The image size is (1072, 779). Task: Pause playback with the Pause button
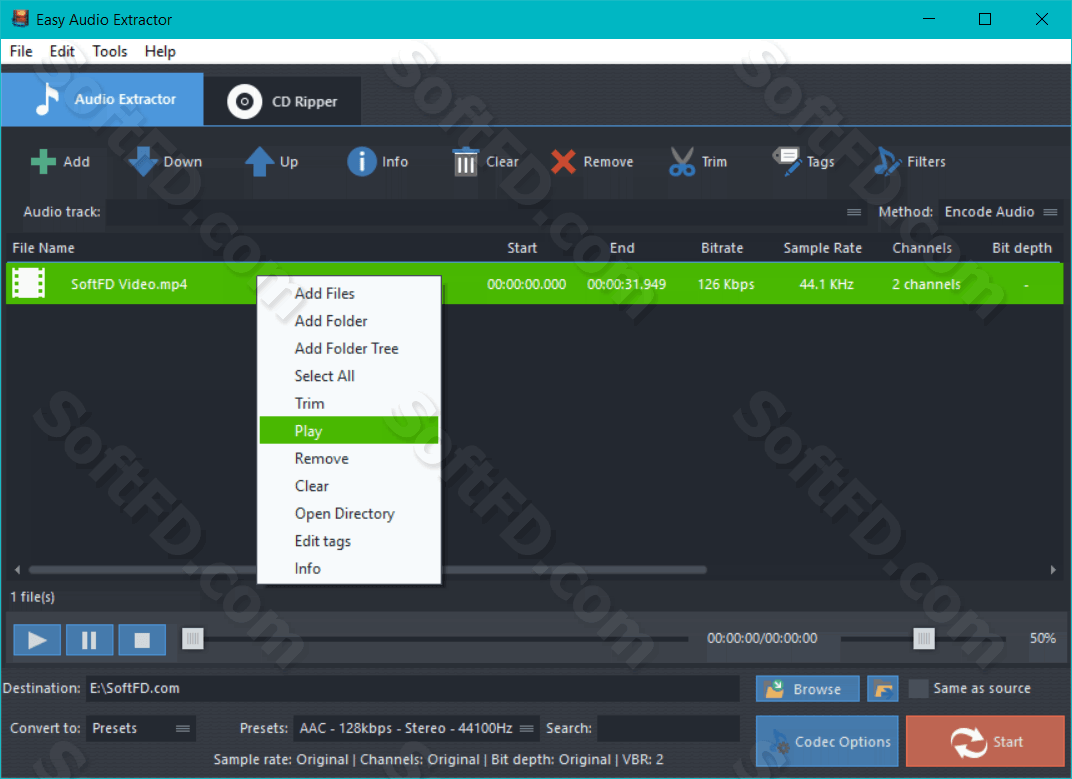pyautogui.click(x=90, y=640)
